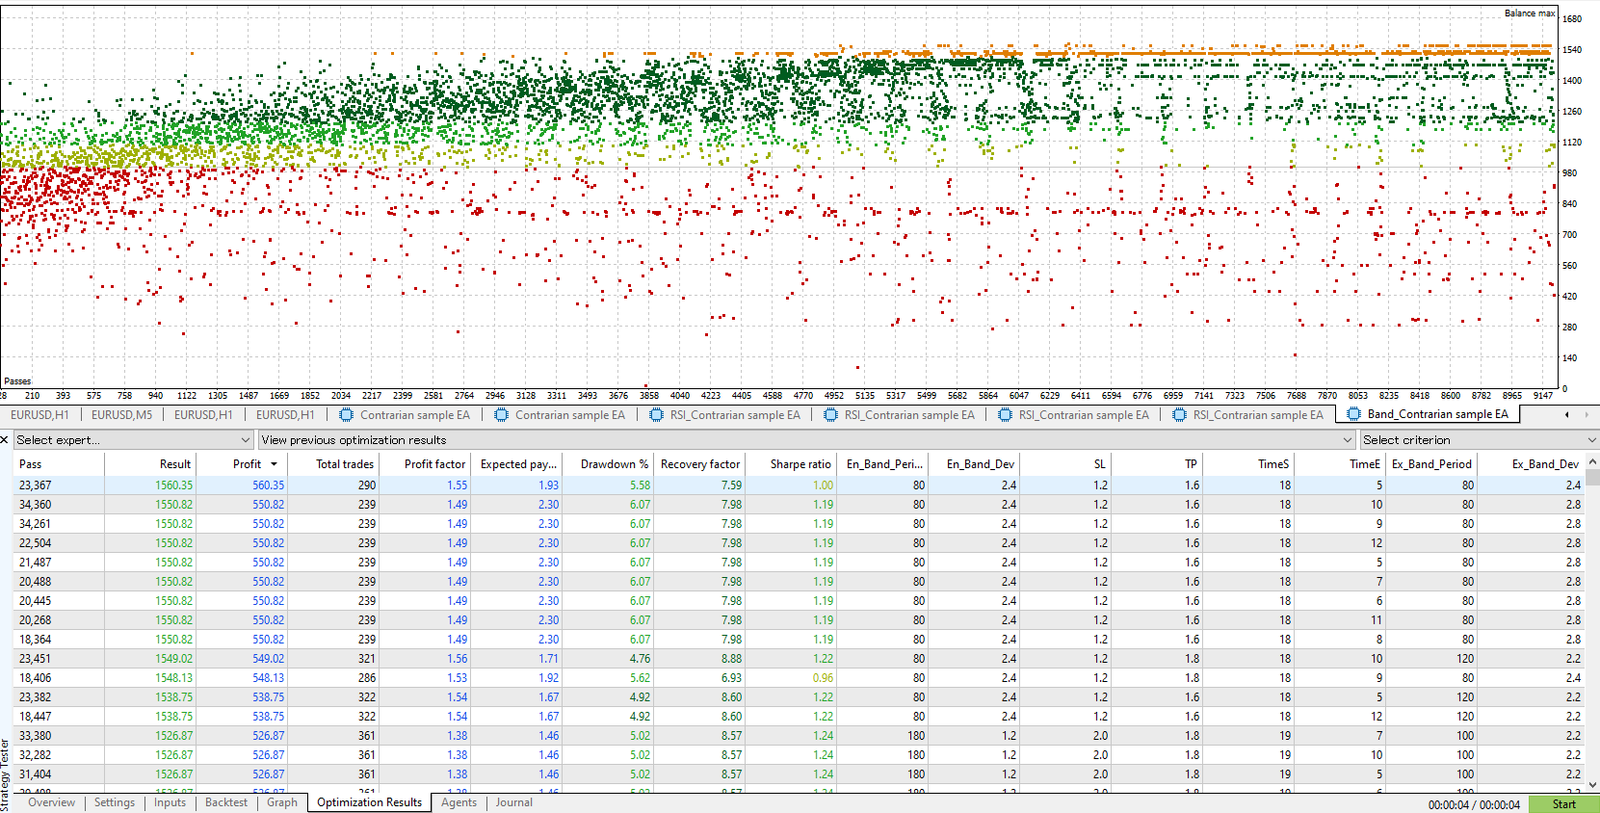
Task: View the Journal tab
Action: tap(514, 802)
